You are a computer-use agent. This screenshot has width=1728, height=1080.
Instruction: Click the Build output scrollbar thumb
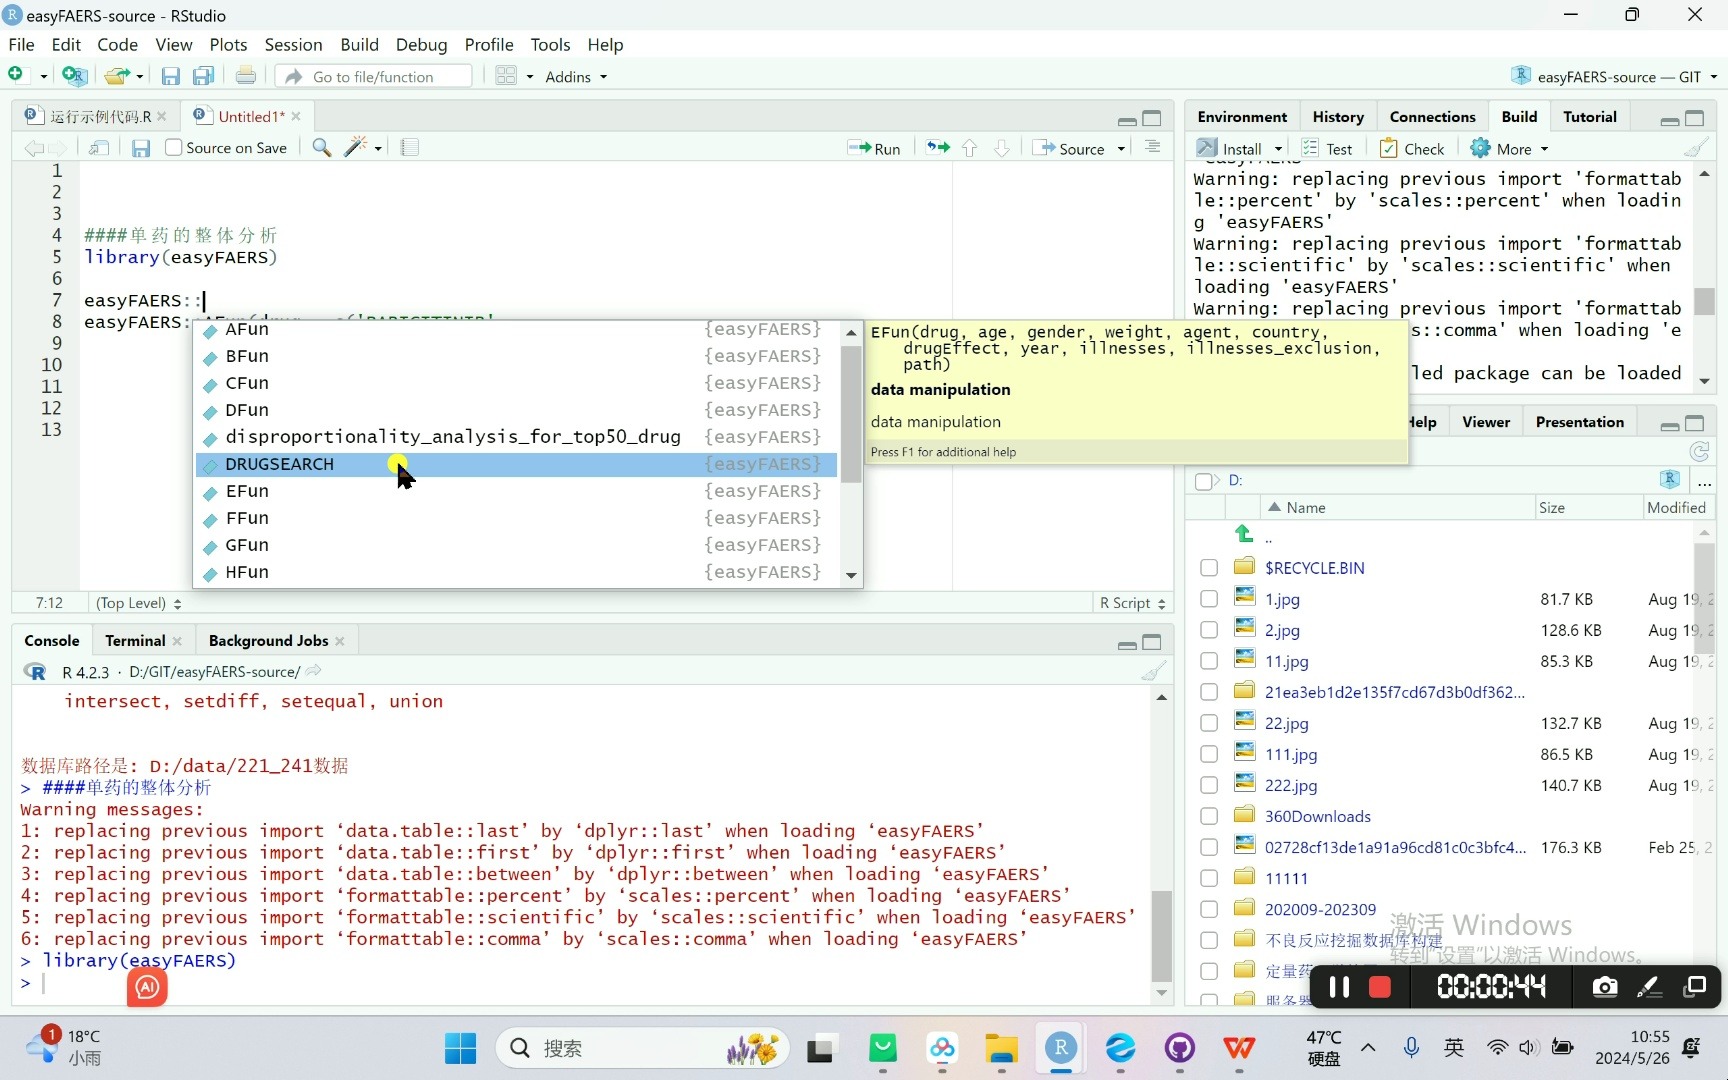click(1704, 301)
